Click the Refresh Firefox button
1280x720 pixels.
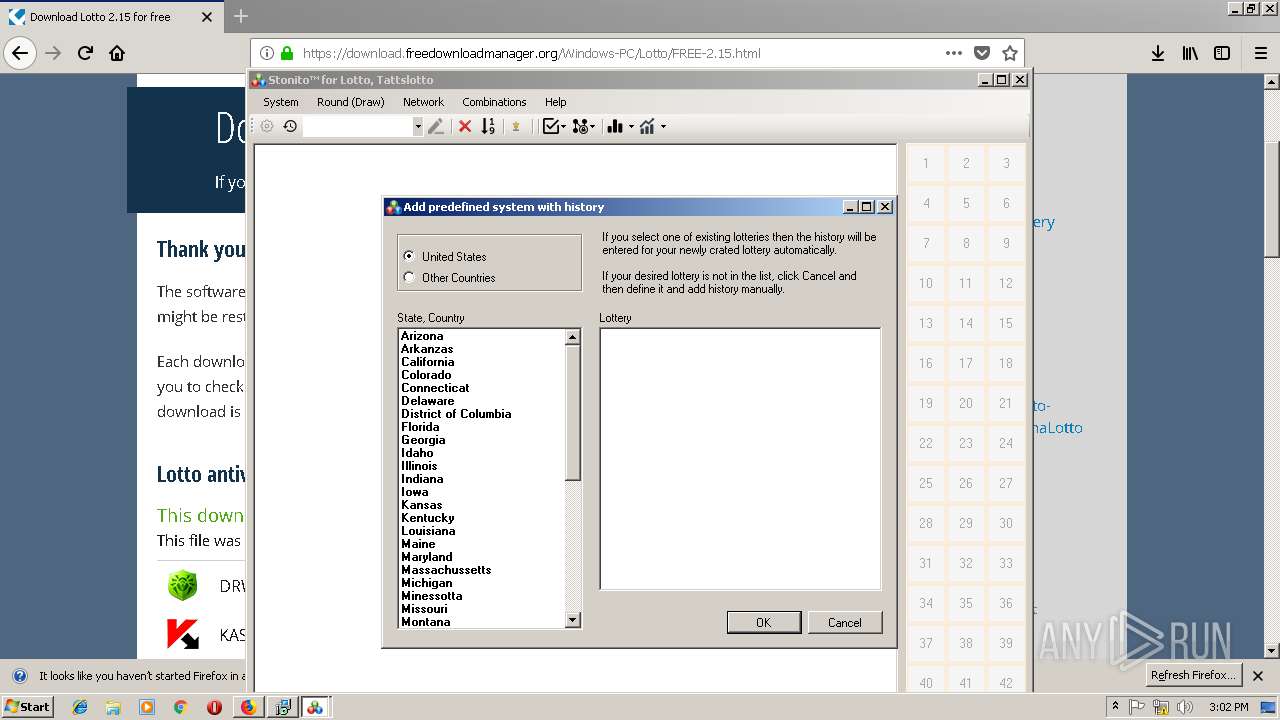point(1193,675)
